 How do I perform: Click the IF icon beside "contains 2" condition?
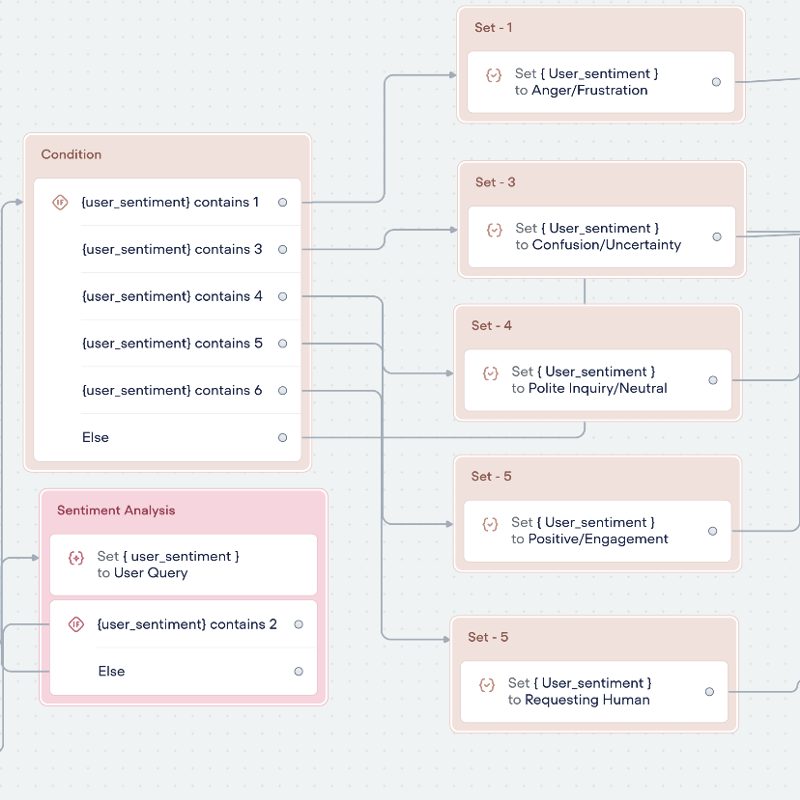(x=76, y=625)
